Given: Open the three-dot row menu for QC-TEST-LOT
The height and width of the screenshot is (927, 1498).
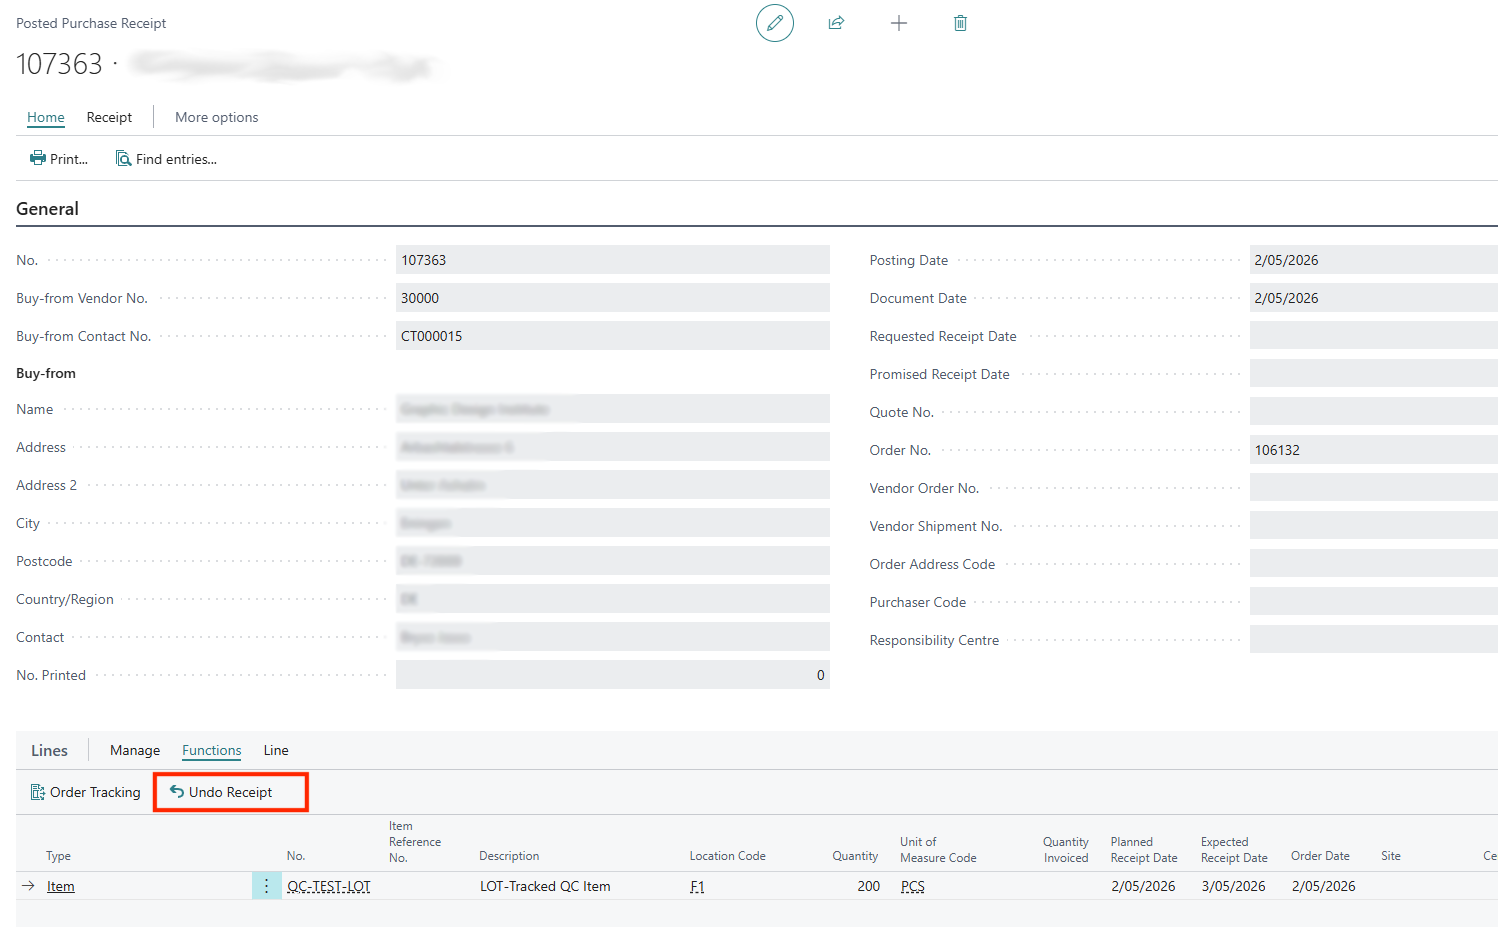Looking at the screenshot, I should point(266,886).
